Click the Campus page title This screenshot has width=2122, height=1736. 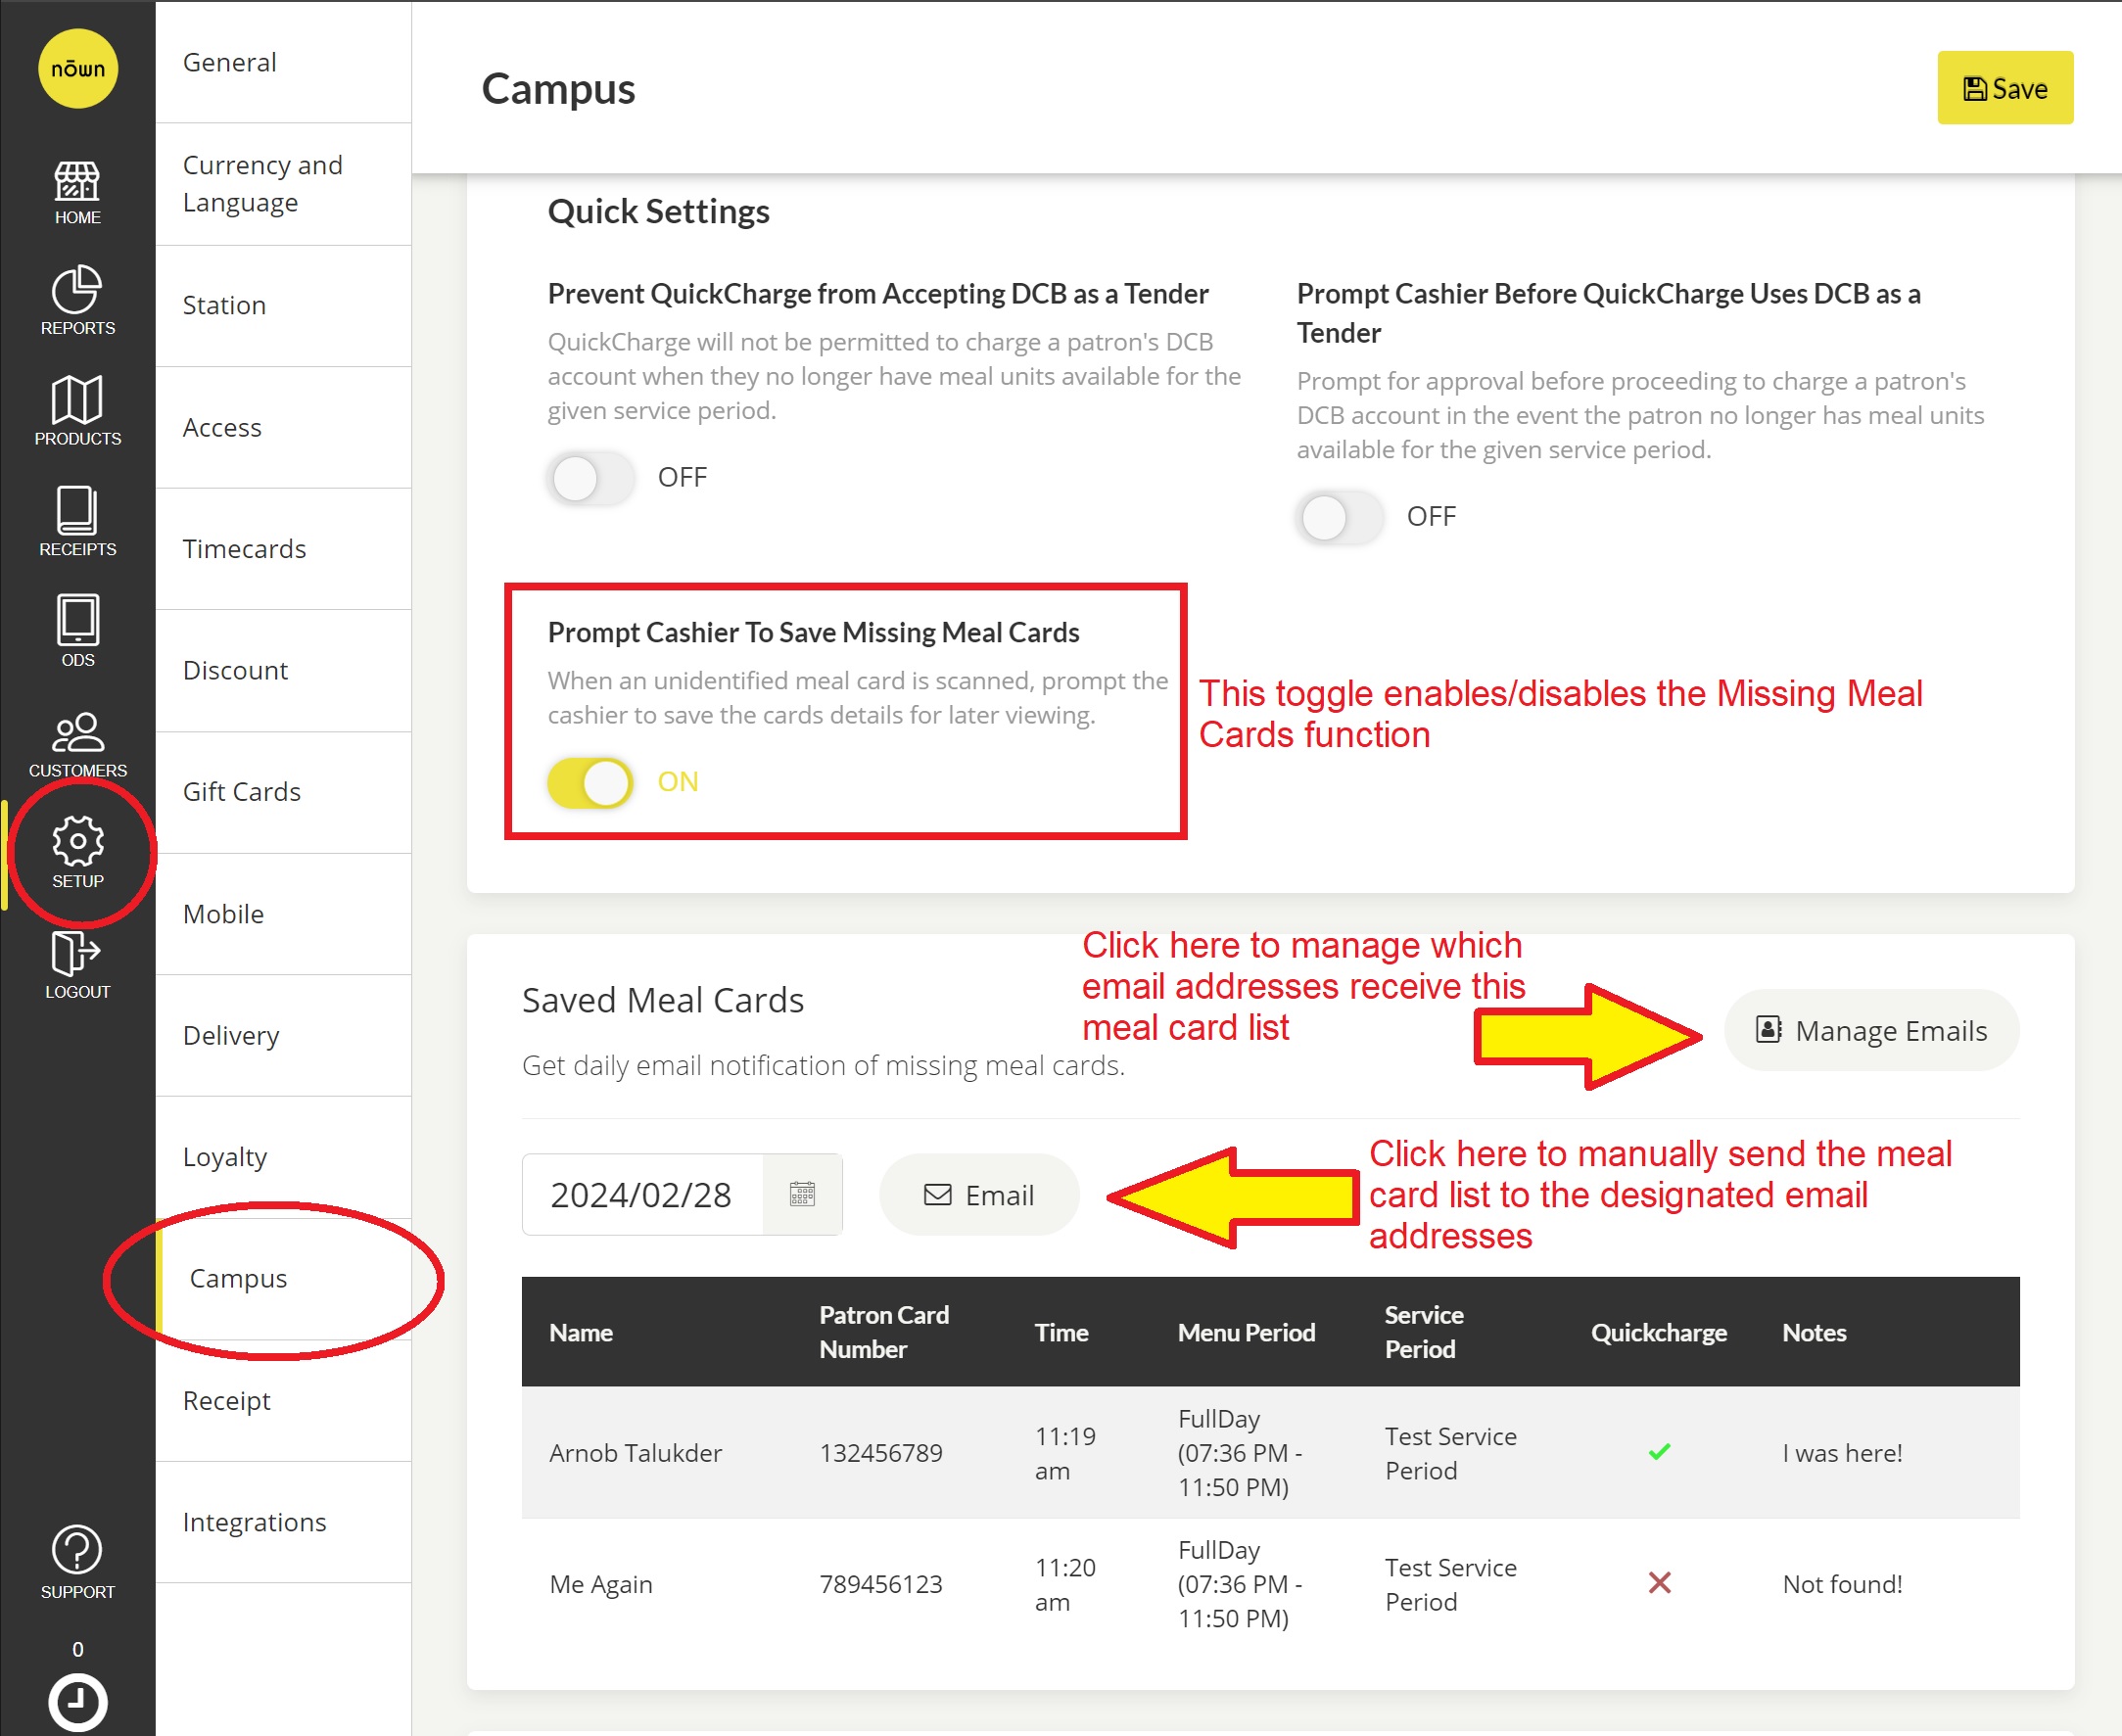558,88
